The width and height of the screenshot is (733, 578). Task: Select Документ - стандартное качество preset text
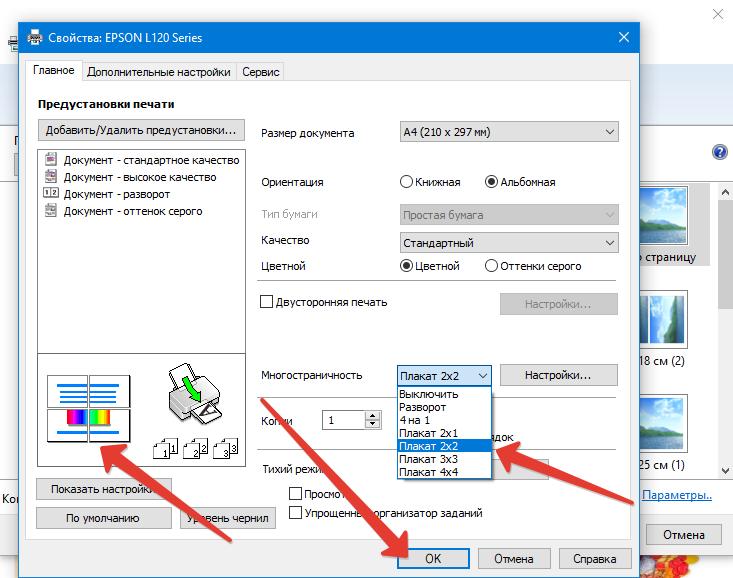[151, 160]
